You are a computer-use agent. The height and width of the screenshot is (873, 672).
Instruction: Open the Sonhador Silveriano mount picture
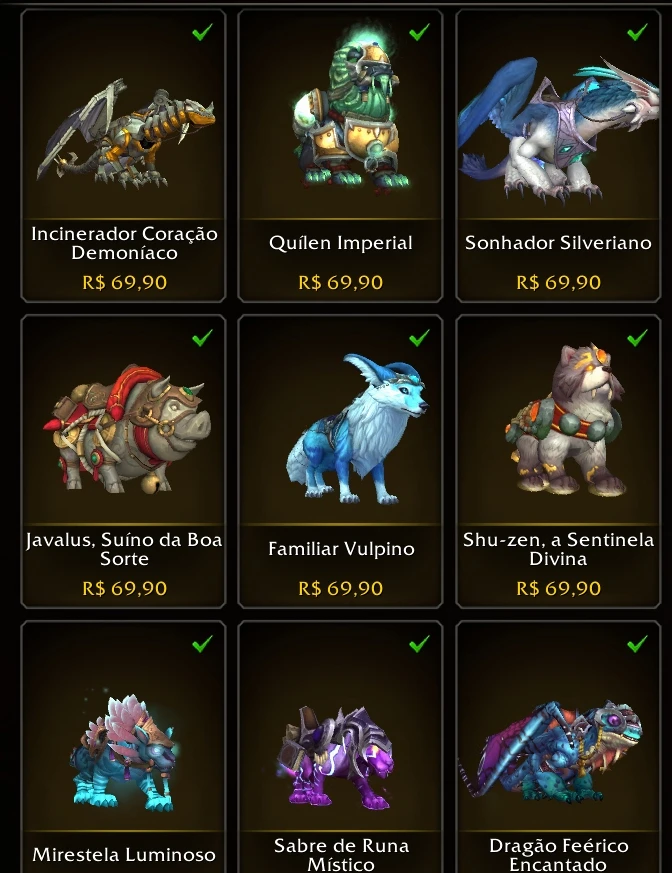pos(558,130)
